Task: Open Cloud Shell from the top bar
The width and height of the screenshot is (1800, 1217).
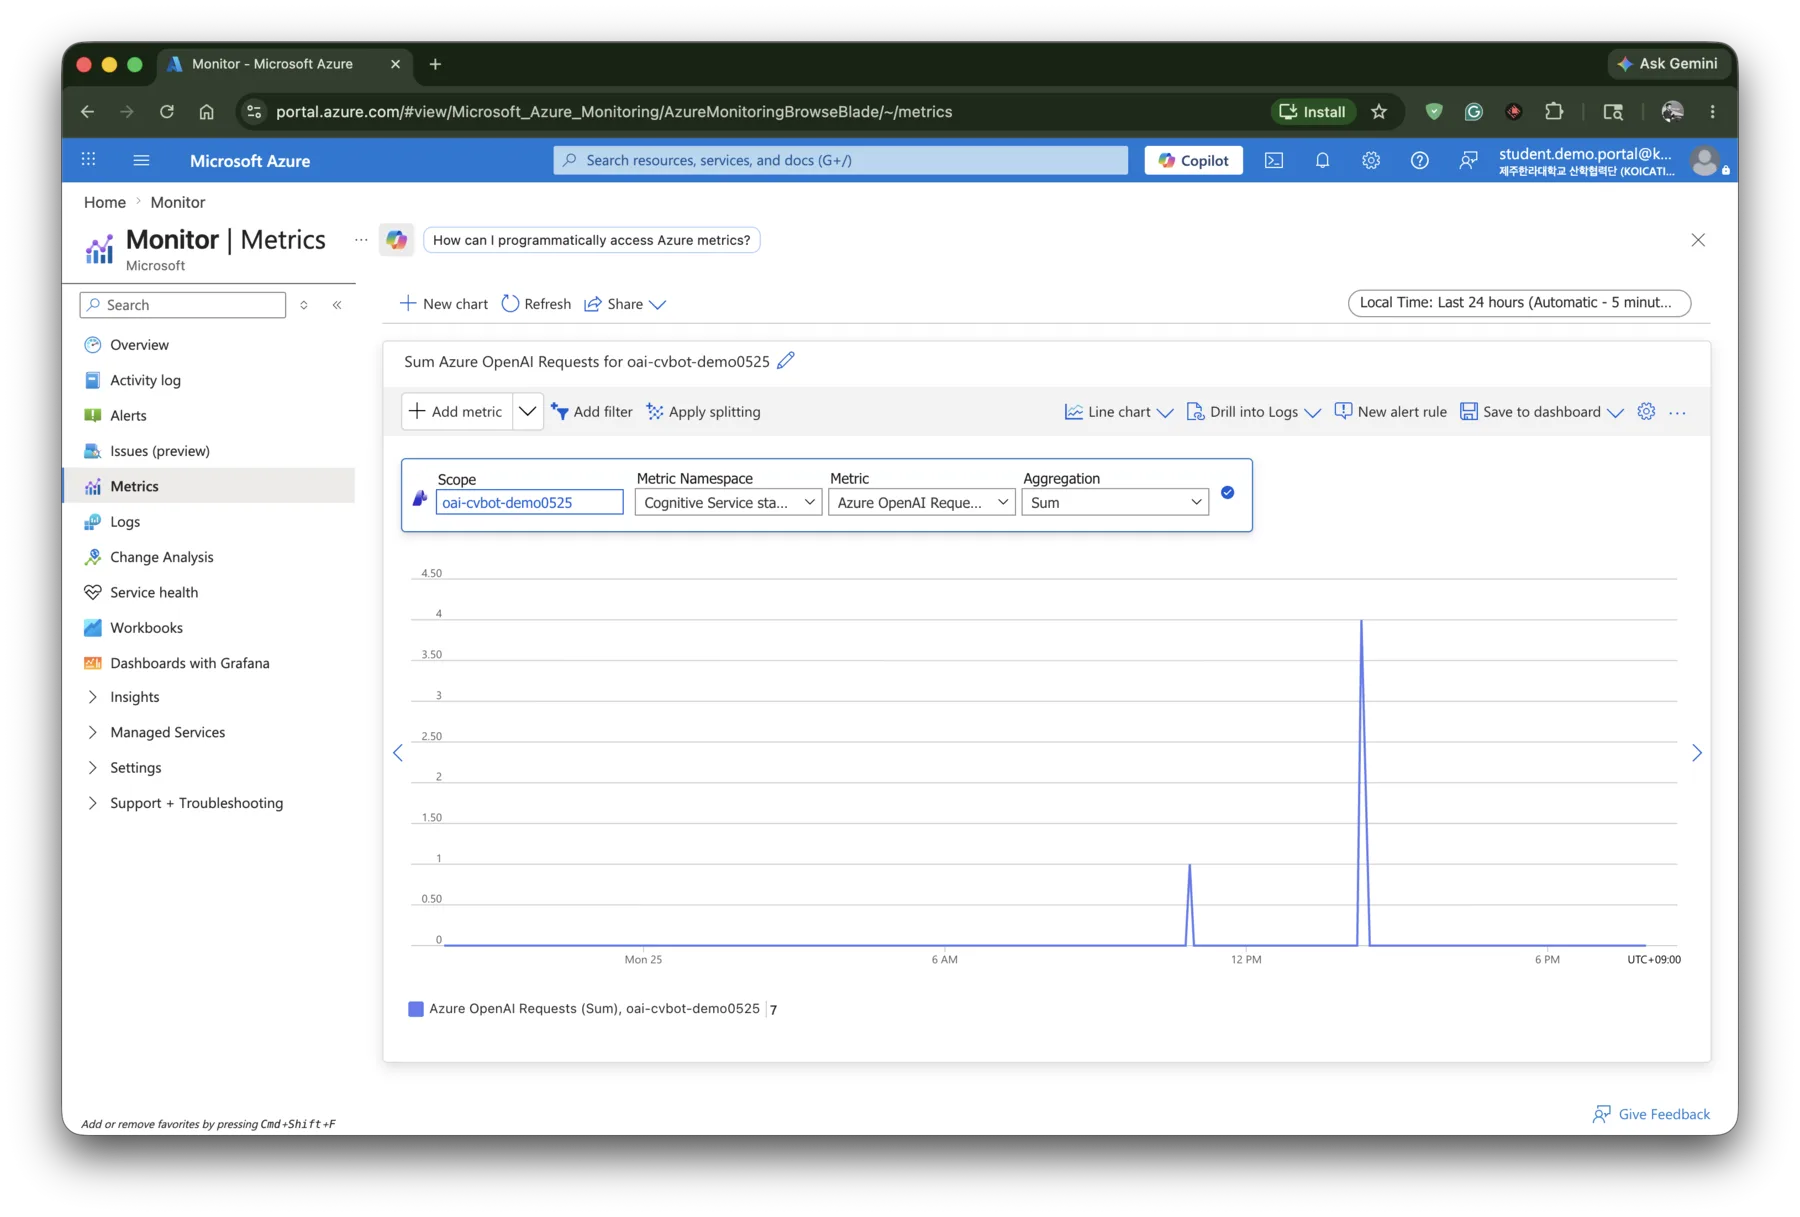Action: (x=1274, y=160)
